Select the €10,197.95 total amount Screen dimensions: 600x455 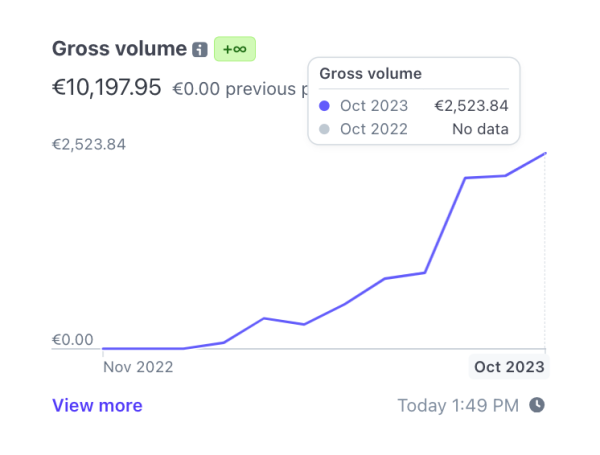click(x=106, y=87)
